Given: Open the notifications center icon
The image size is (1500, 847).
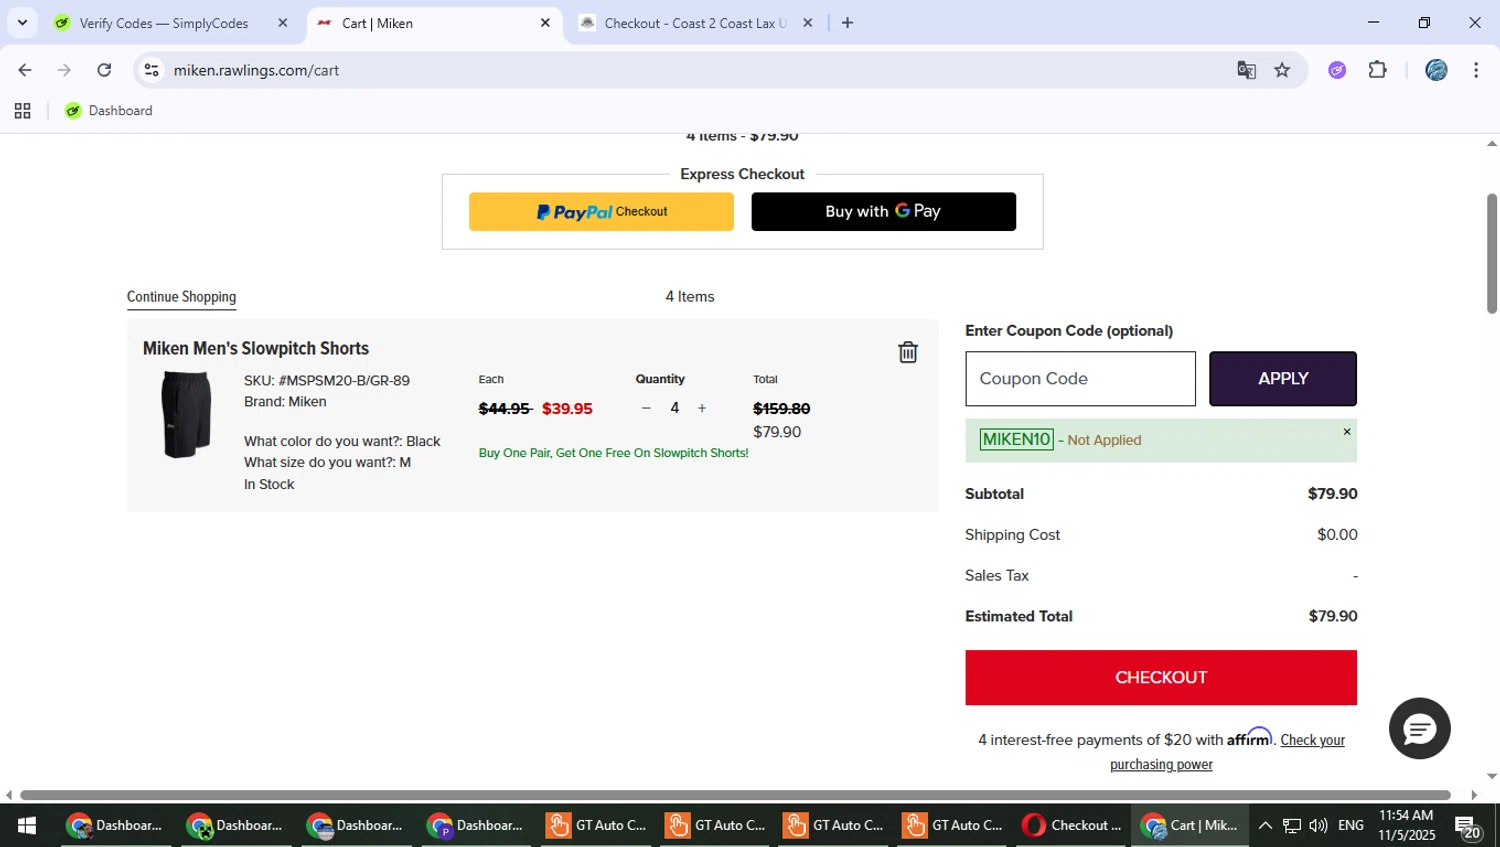Looking at the screenshot, I should 1468,828.
